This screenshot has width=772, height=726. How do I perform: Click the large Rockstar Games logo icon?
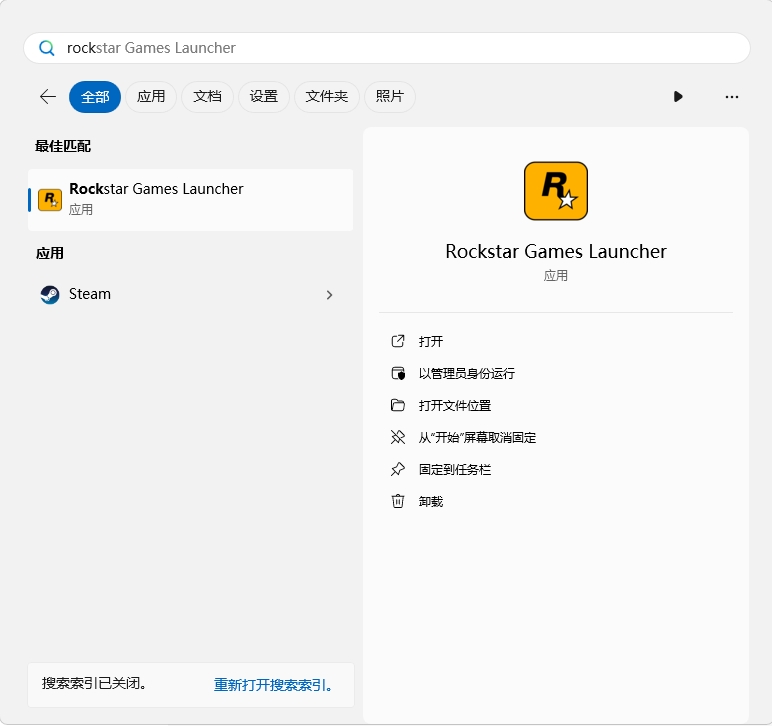[555, 191]
